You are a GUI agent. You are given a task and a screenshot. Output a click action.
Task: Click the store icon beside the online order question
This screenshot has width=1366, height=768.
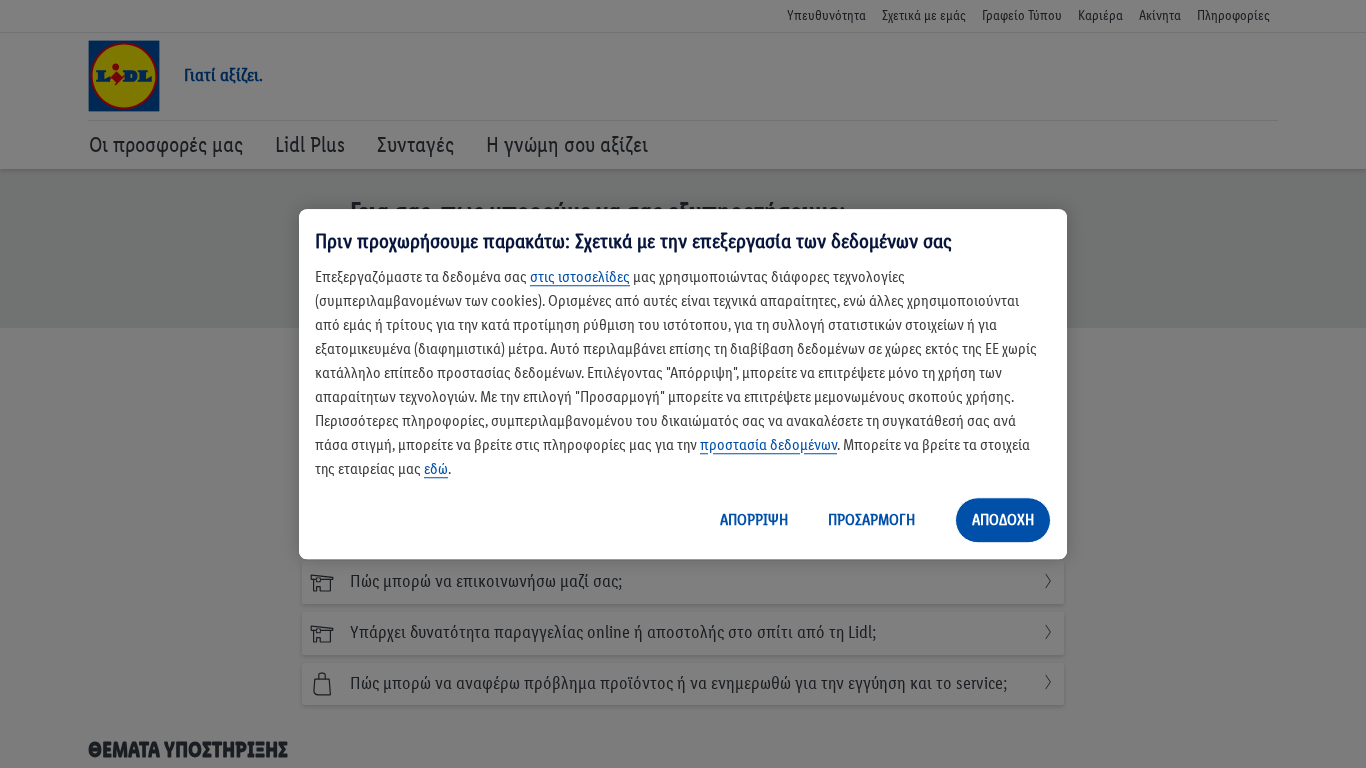pyautogui.click(x=321, y=634)
